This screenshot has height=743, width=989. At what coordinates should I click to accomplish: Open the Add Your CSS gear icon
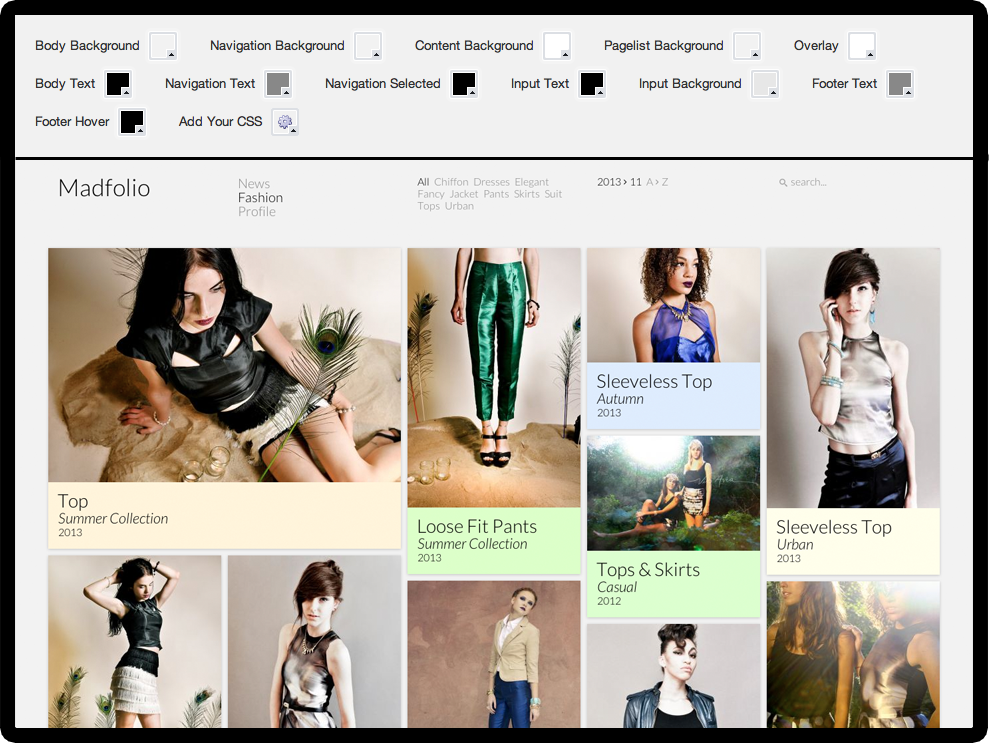coord(285,122)
